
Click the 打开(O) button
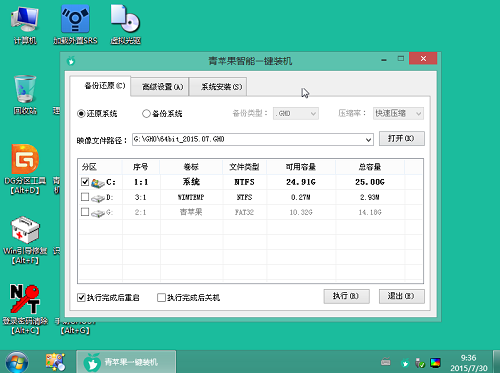(x=402, y=138)
